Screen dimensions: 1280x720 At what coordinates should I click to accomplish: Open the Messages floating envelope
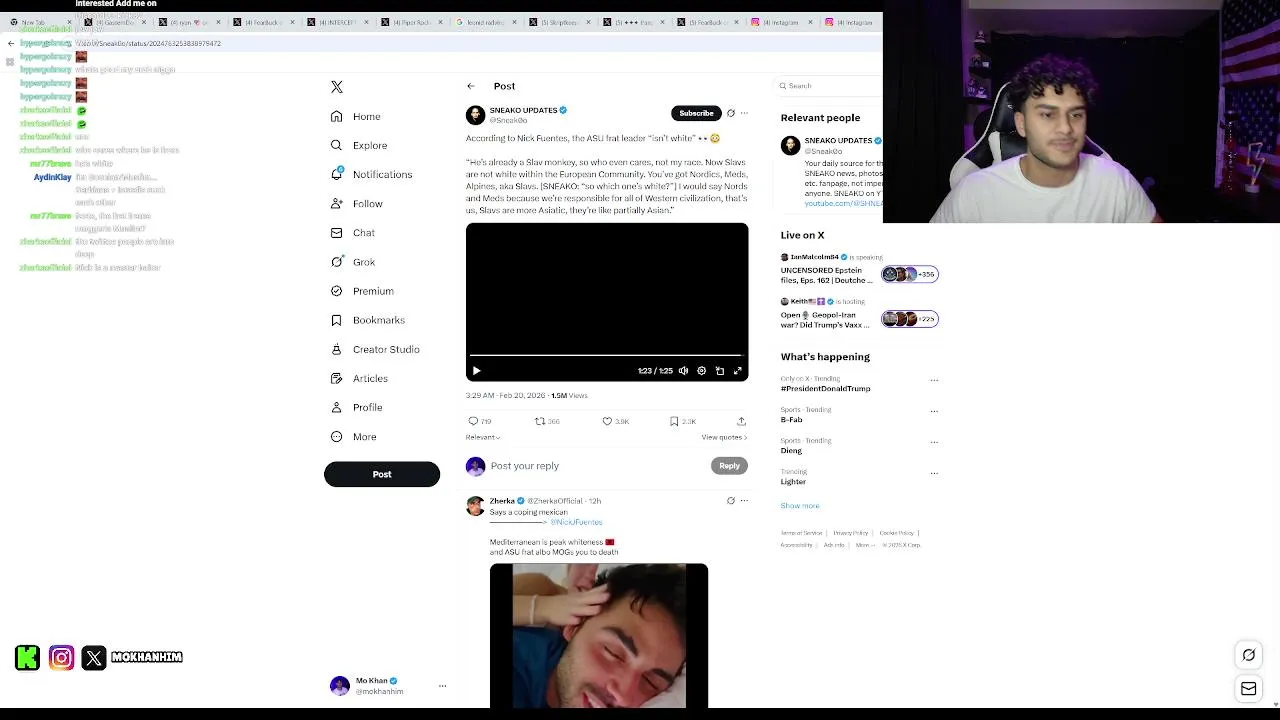pos(1249,688)
